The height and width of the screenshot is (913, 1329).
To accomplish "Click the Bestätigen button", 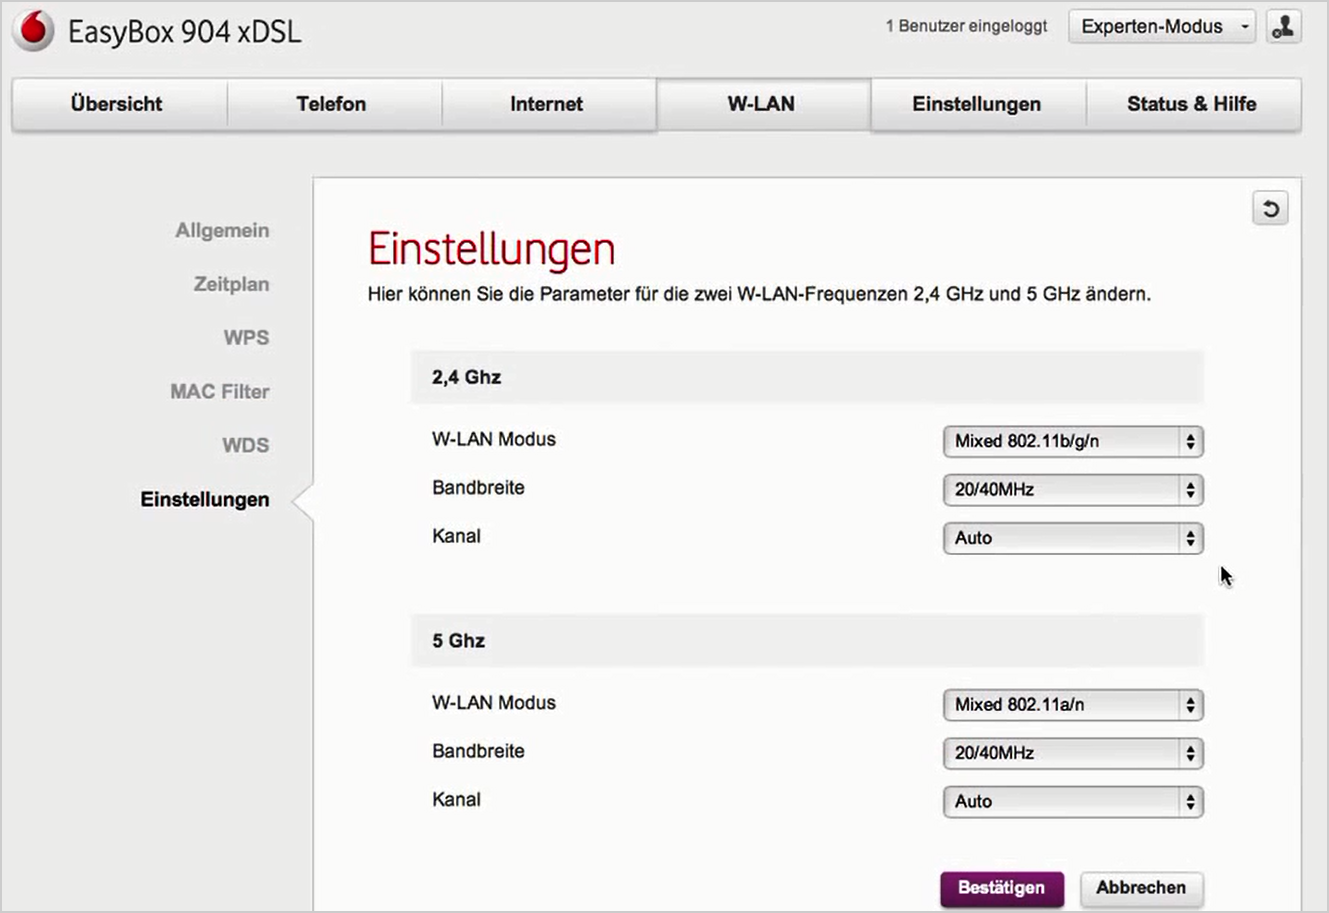I will click(x=1001, y=888).
